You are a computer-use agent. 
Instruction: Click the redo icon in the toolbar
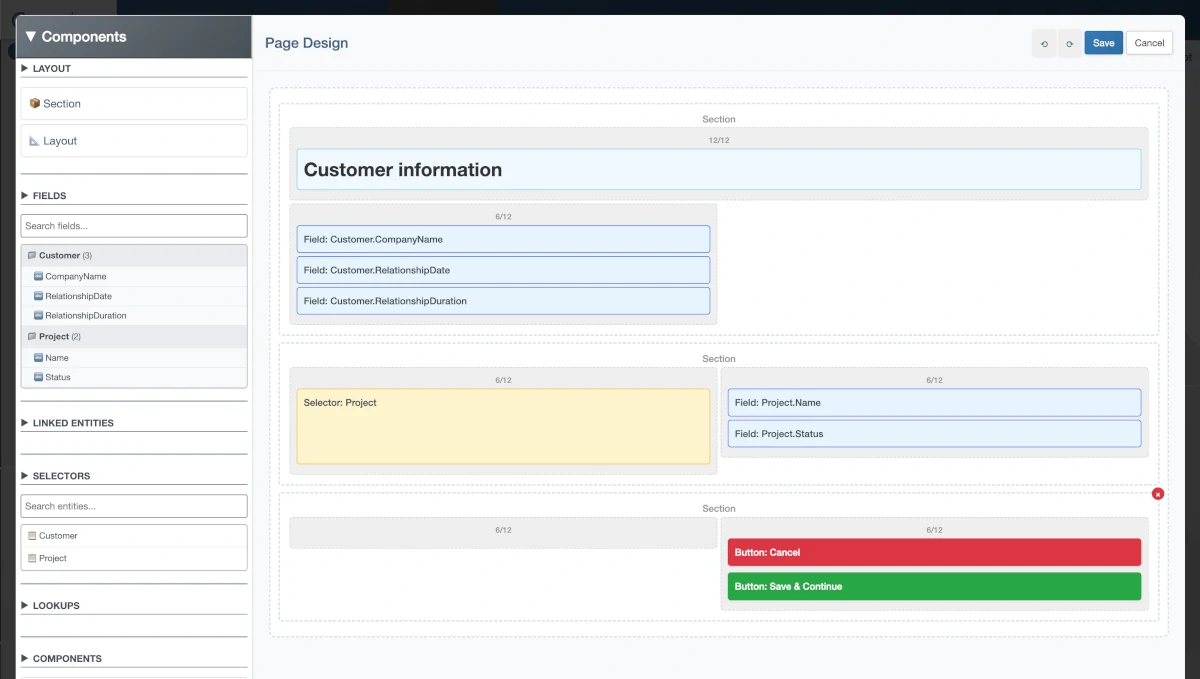(x=1070, y=43)
